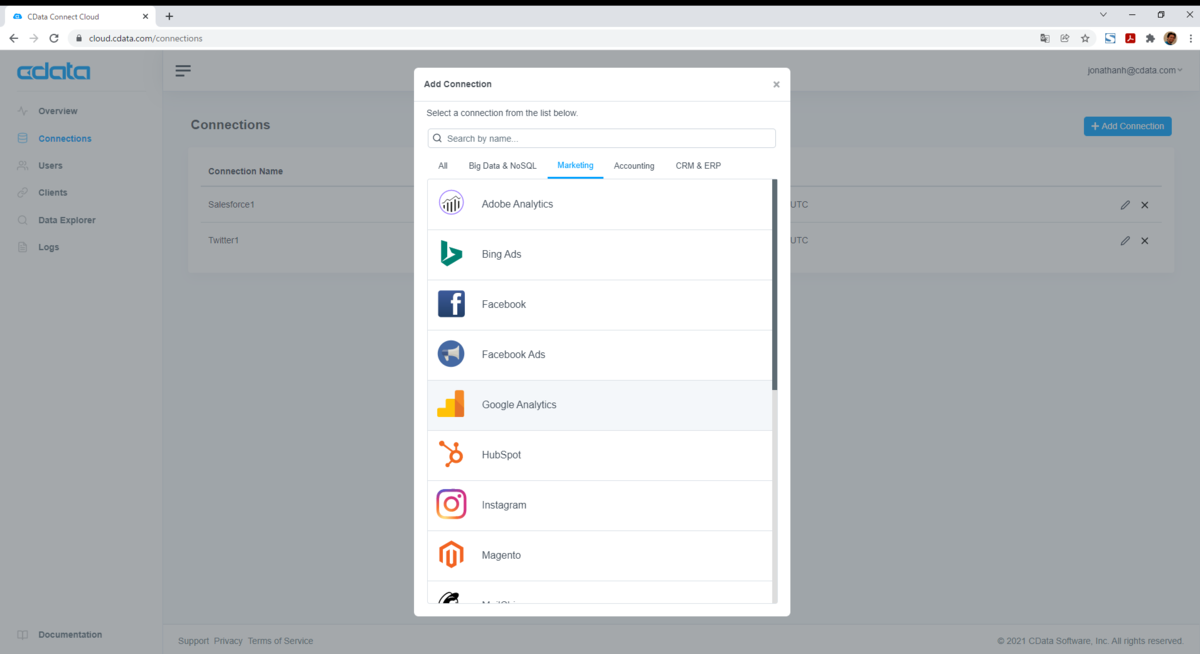Click the Twitter1 connection name
This screenshot has height=654, width=1200.
click(224, 240)
